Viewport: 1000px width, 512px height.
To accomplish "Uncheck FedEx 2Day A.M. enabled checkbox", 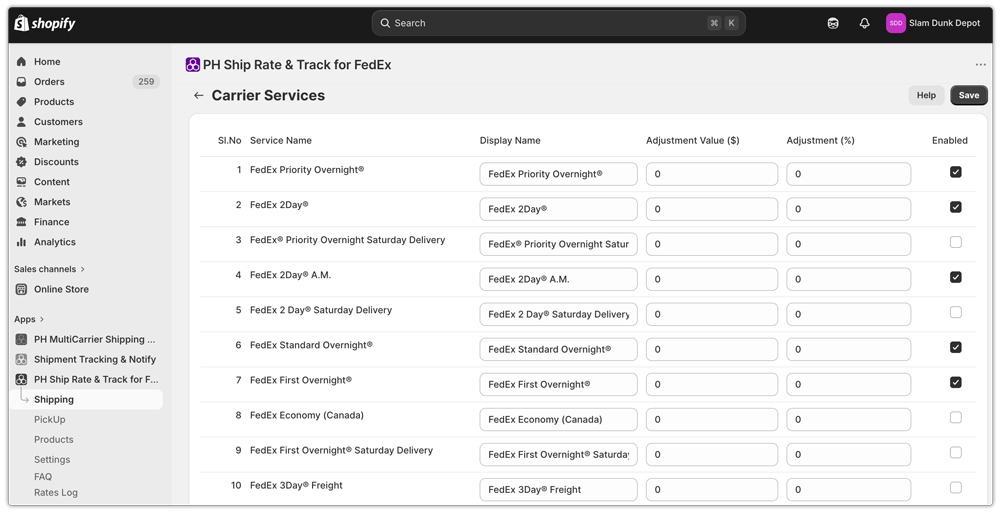I will point(955,277).
